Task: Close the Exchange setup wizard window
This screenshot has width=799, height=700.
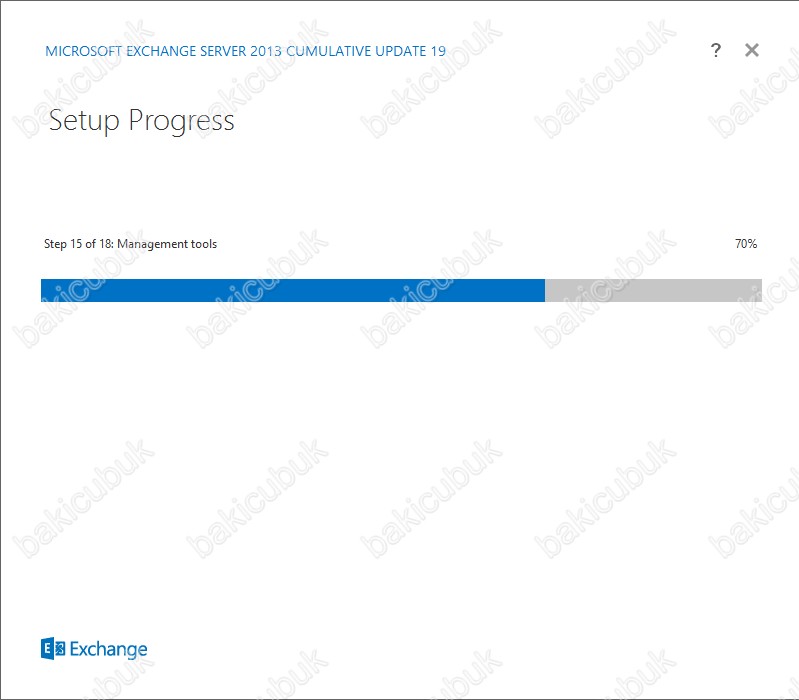Action: point(752,50)
